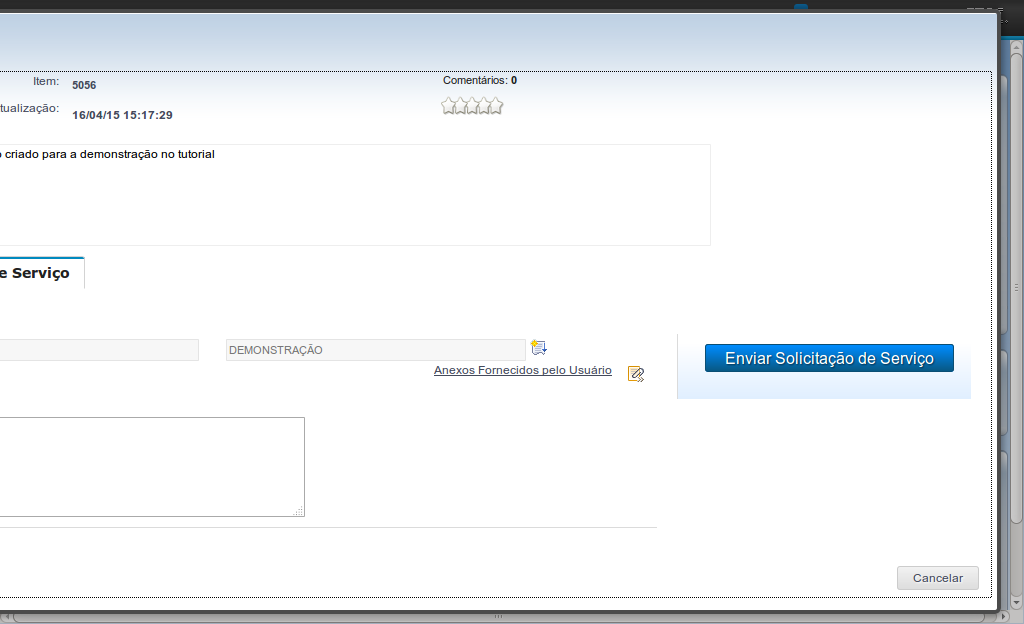This screenshot has height=624, width=1024.
Task: Click the gray field left of DEMONSTRAÇÃO
Action: click(x=98, y=350)
